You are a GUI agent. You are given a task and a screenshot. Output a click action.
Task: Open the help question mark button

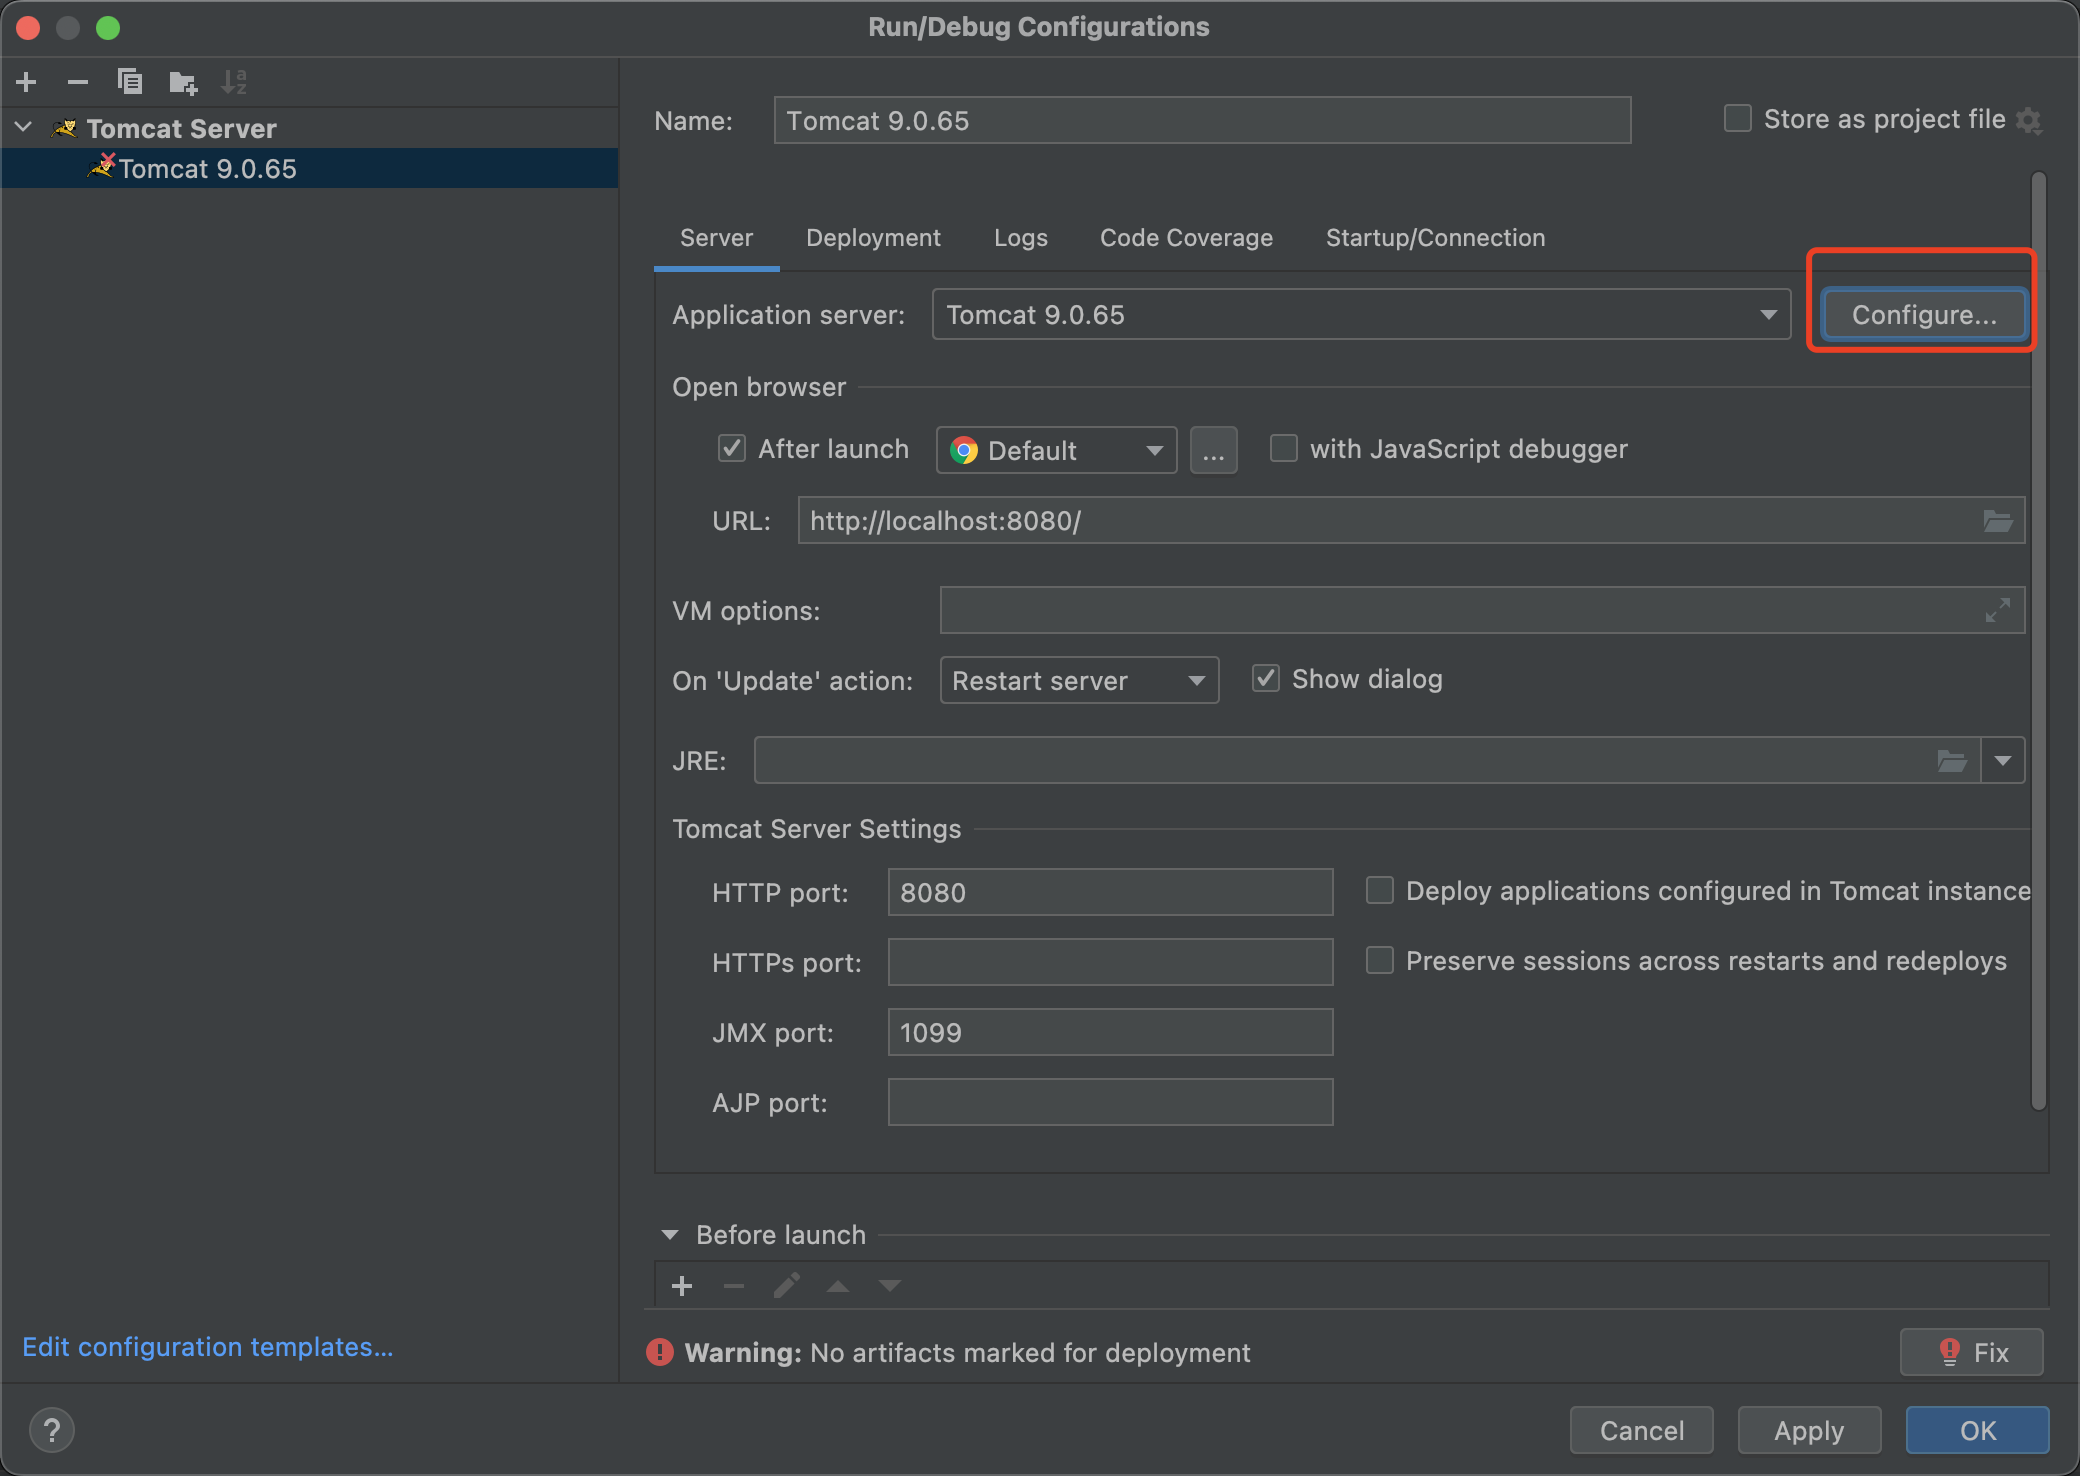[x=52, y=1430]
